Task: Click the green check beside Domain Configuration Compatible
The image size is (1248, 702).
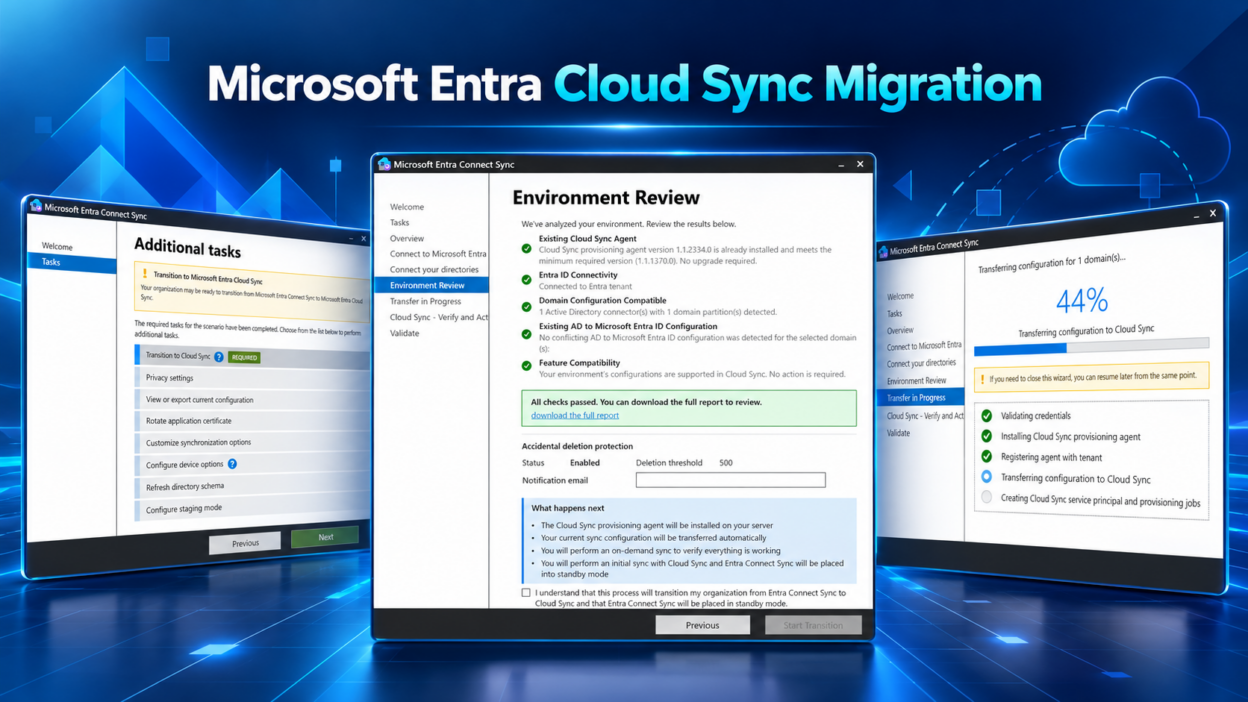Action: coord(527,307)
